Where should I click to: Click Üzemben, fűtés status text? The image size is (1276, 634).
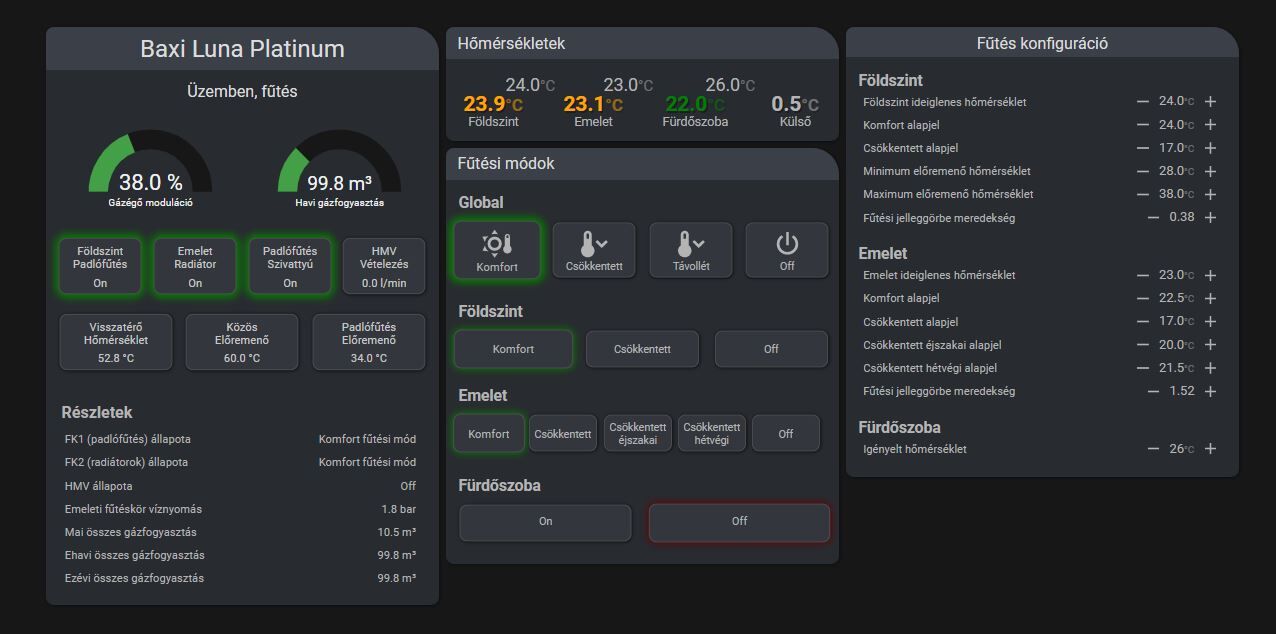coord(242,91)
